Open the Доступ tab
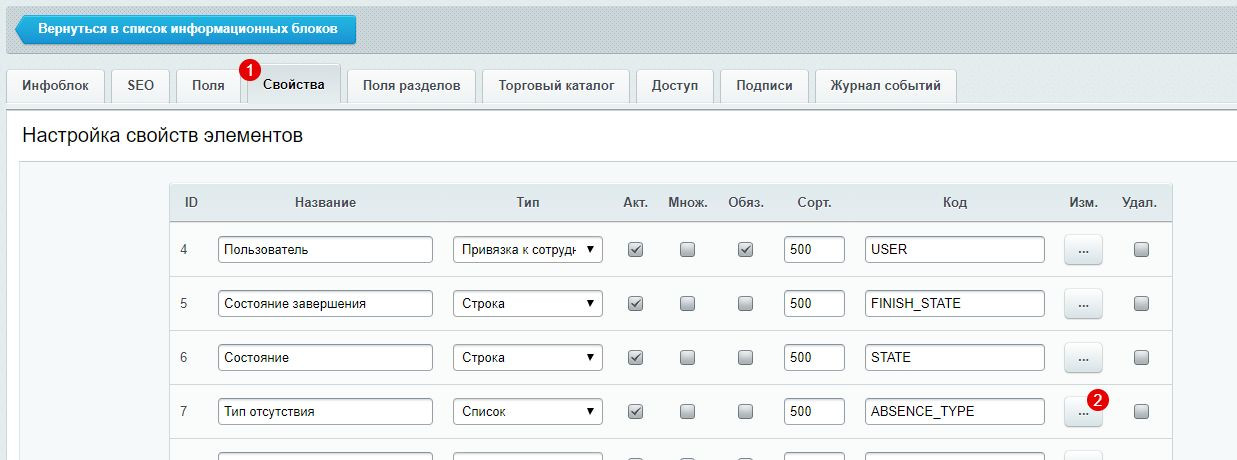 (675, 86)
